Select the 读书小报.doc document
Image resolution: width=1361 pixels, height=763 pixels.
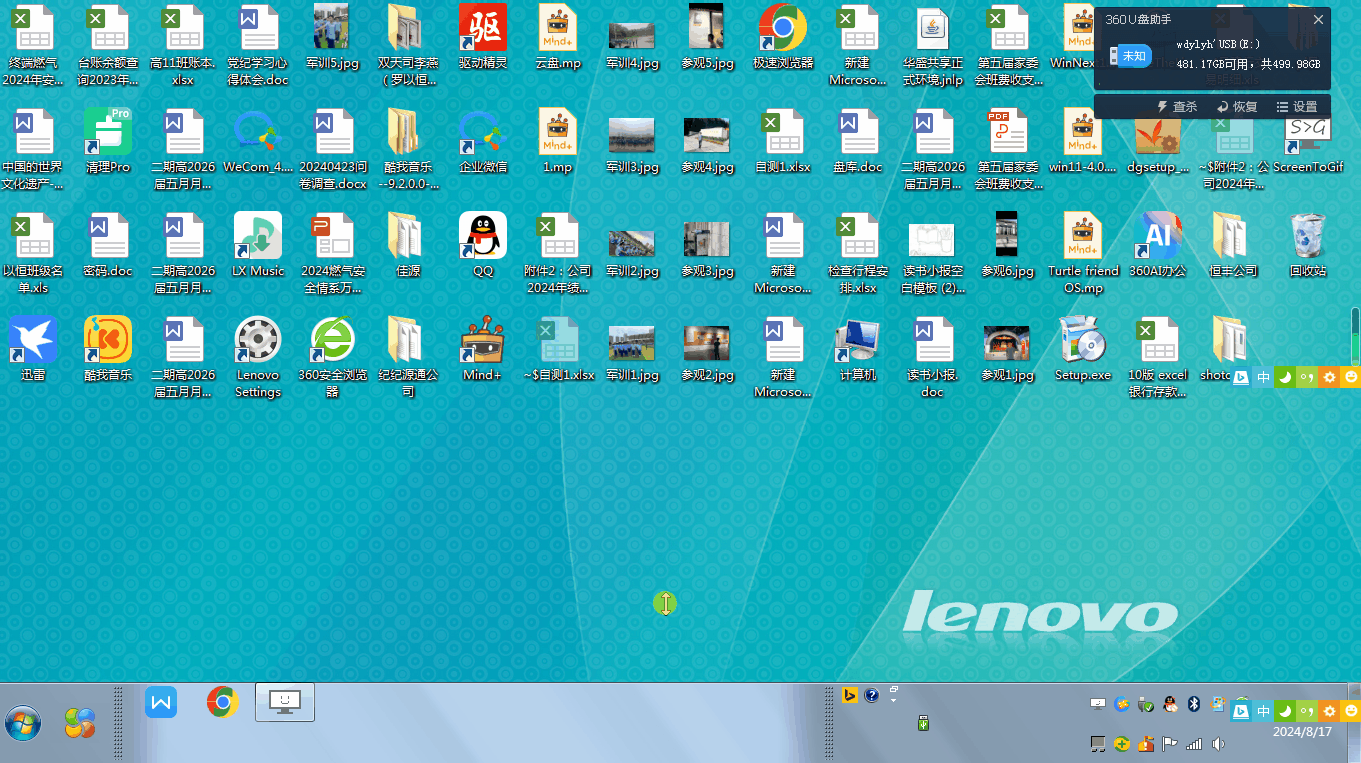coord(932,358)
